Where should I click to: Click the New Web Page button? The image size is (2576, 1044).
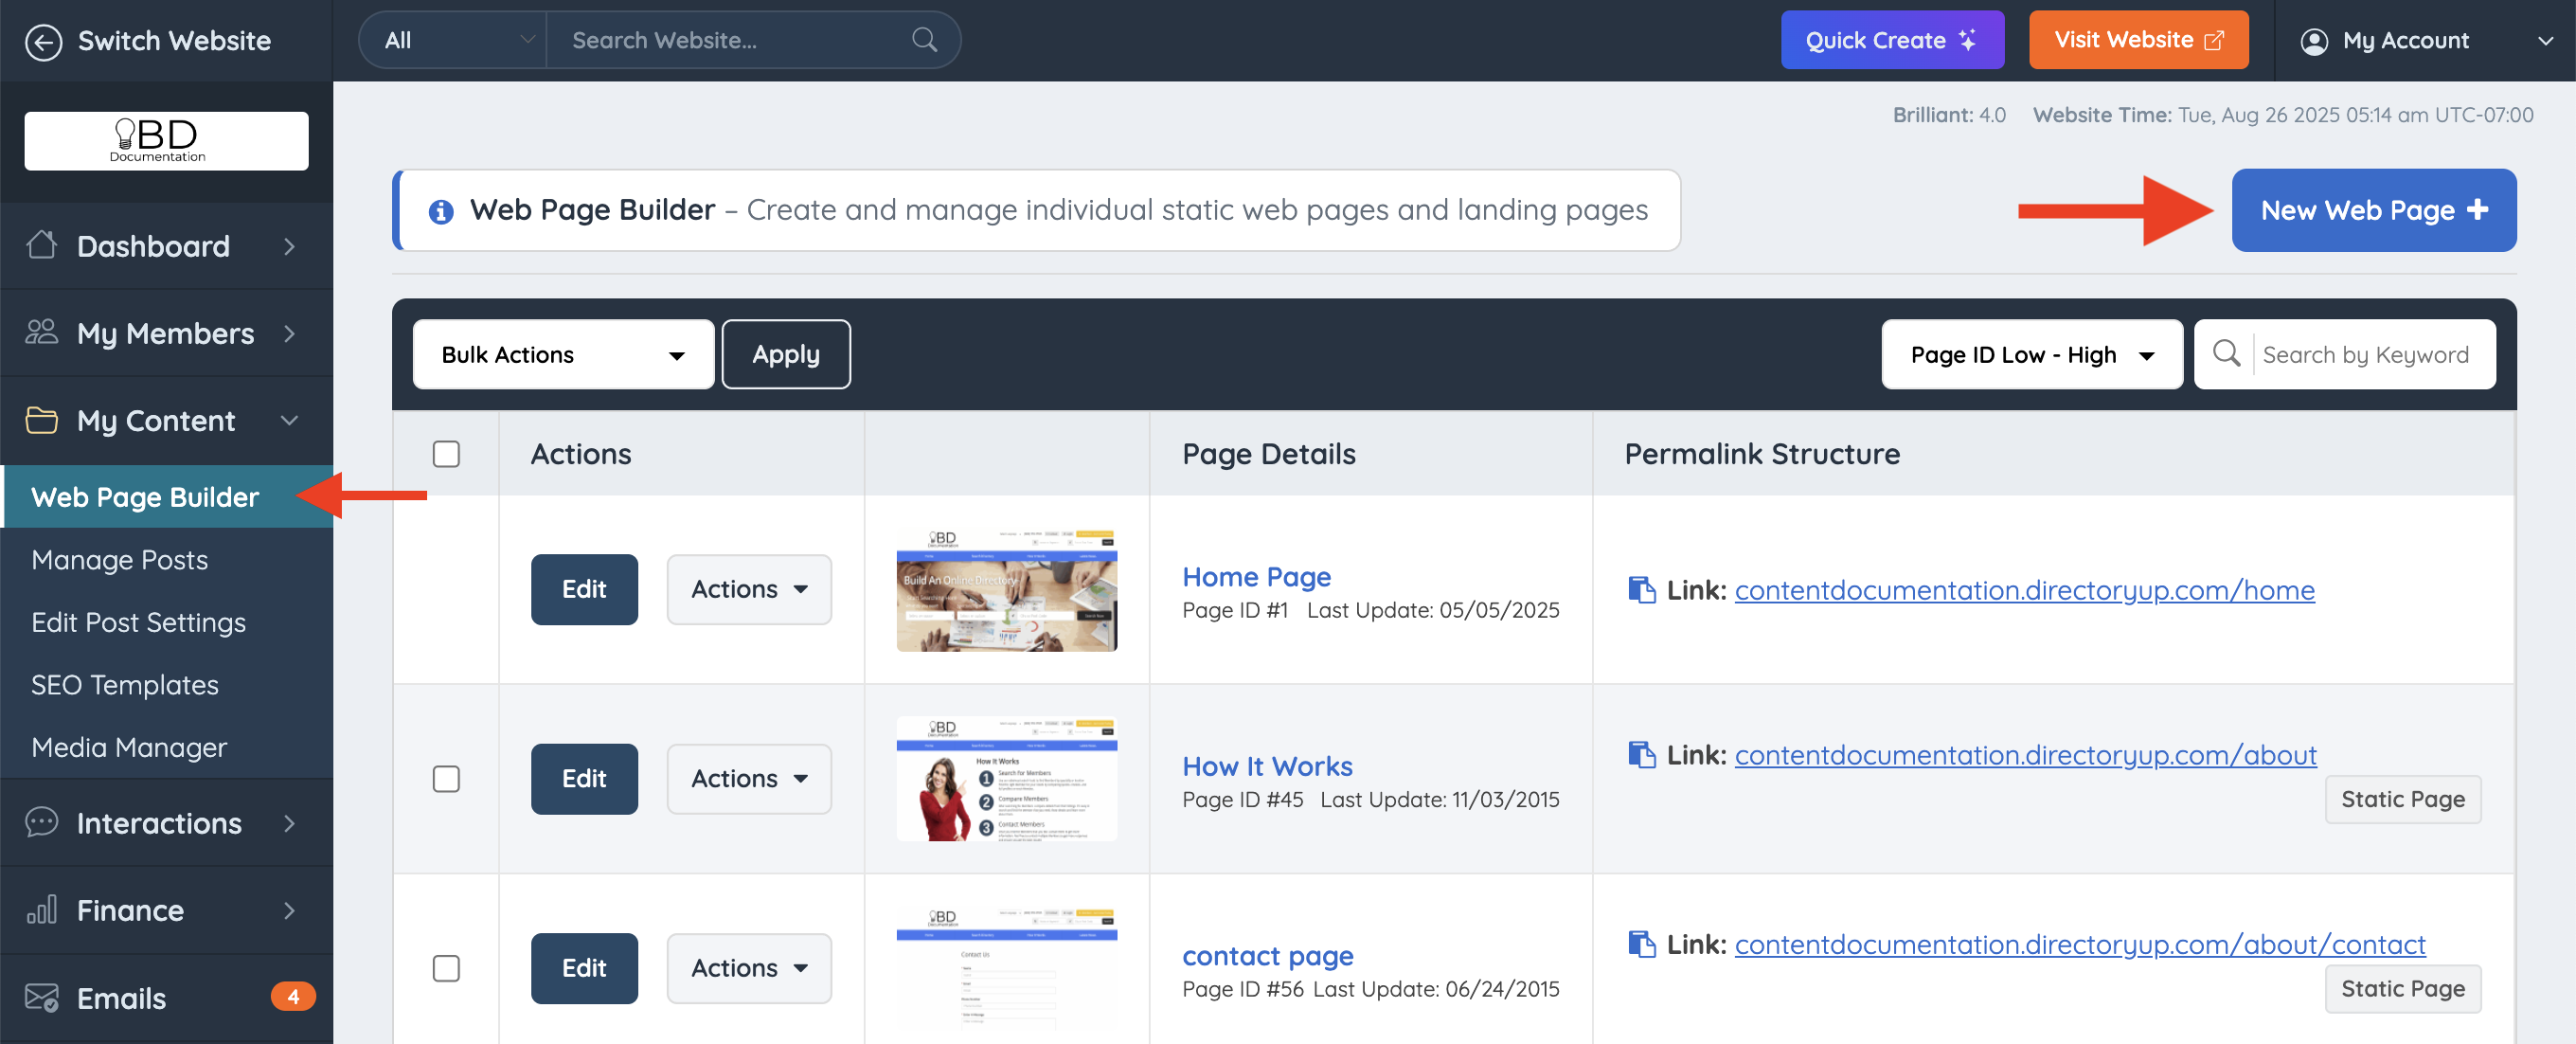(2373, 211)
